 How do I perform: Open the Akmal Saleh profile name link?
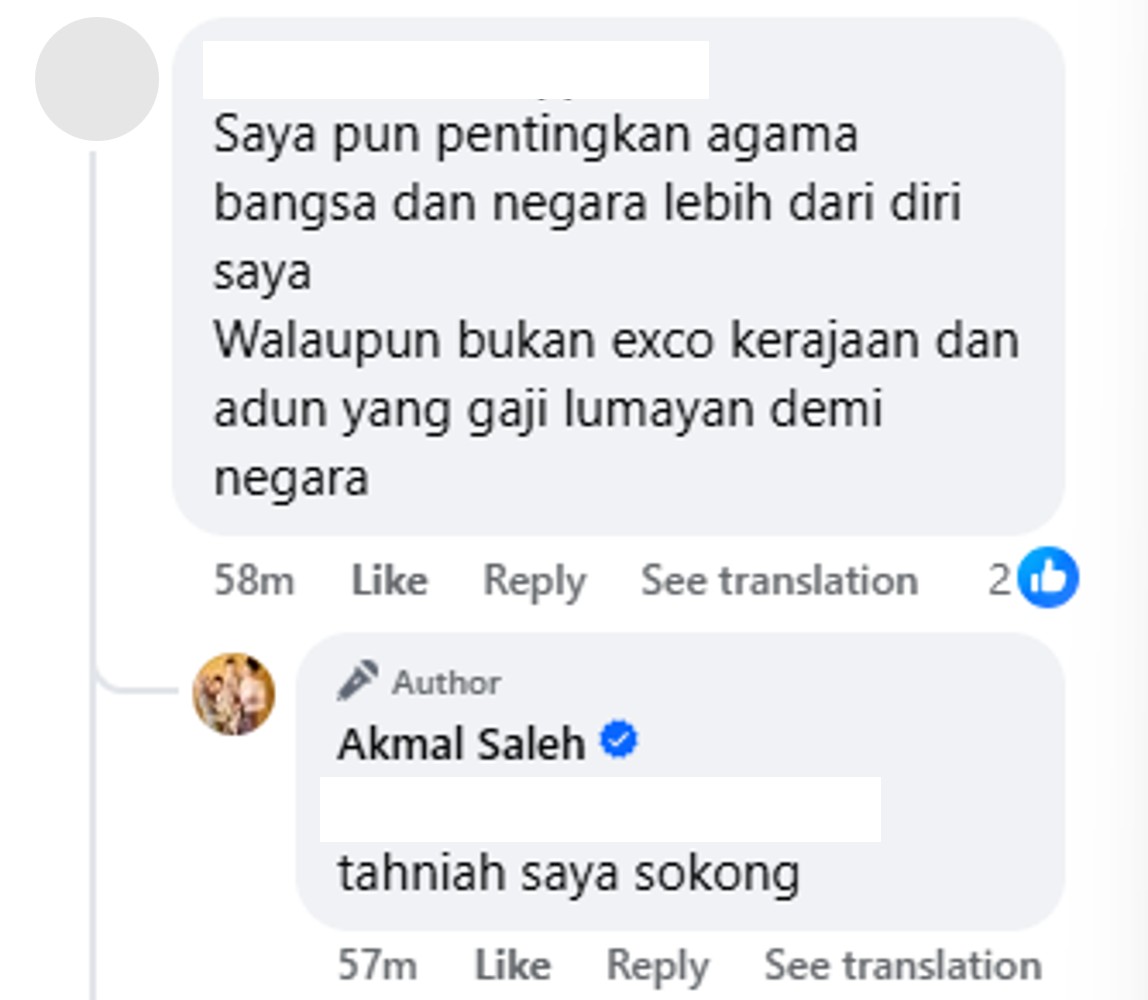pyautogui.click(x=461, y=743)
